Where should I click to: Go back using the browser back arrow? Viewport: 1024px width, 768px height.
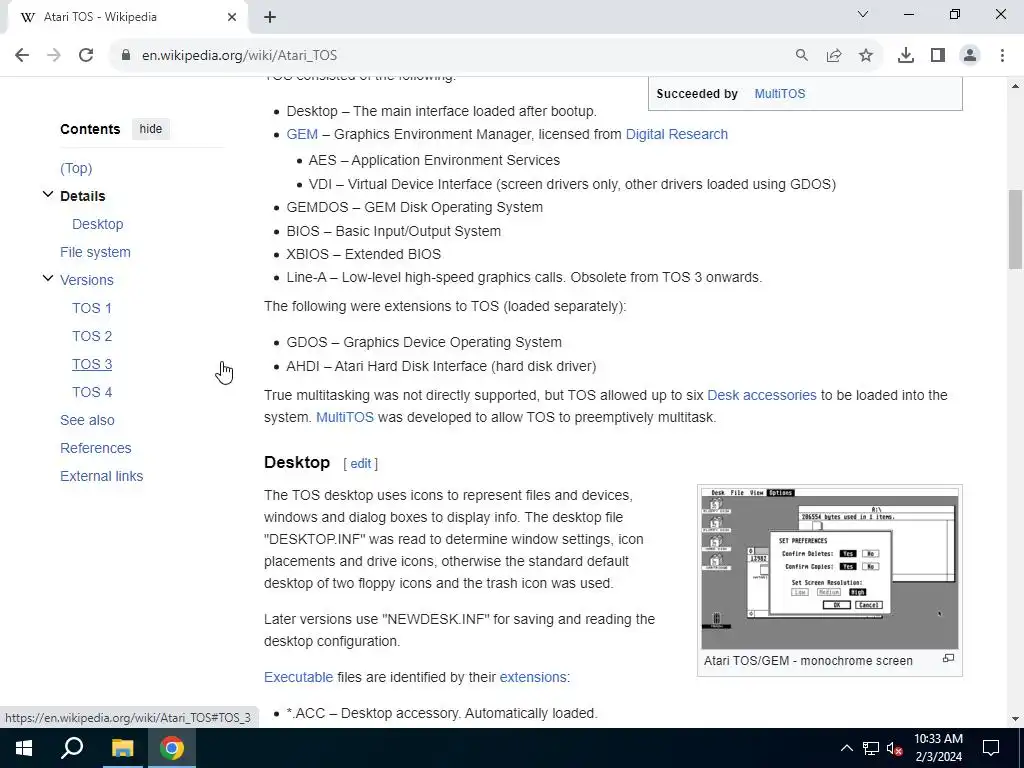coord(22,56)
